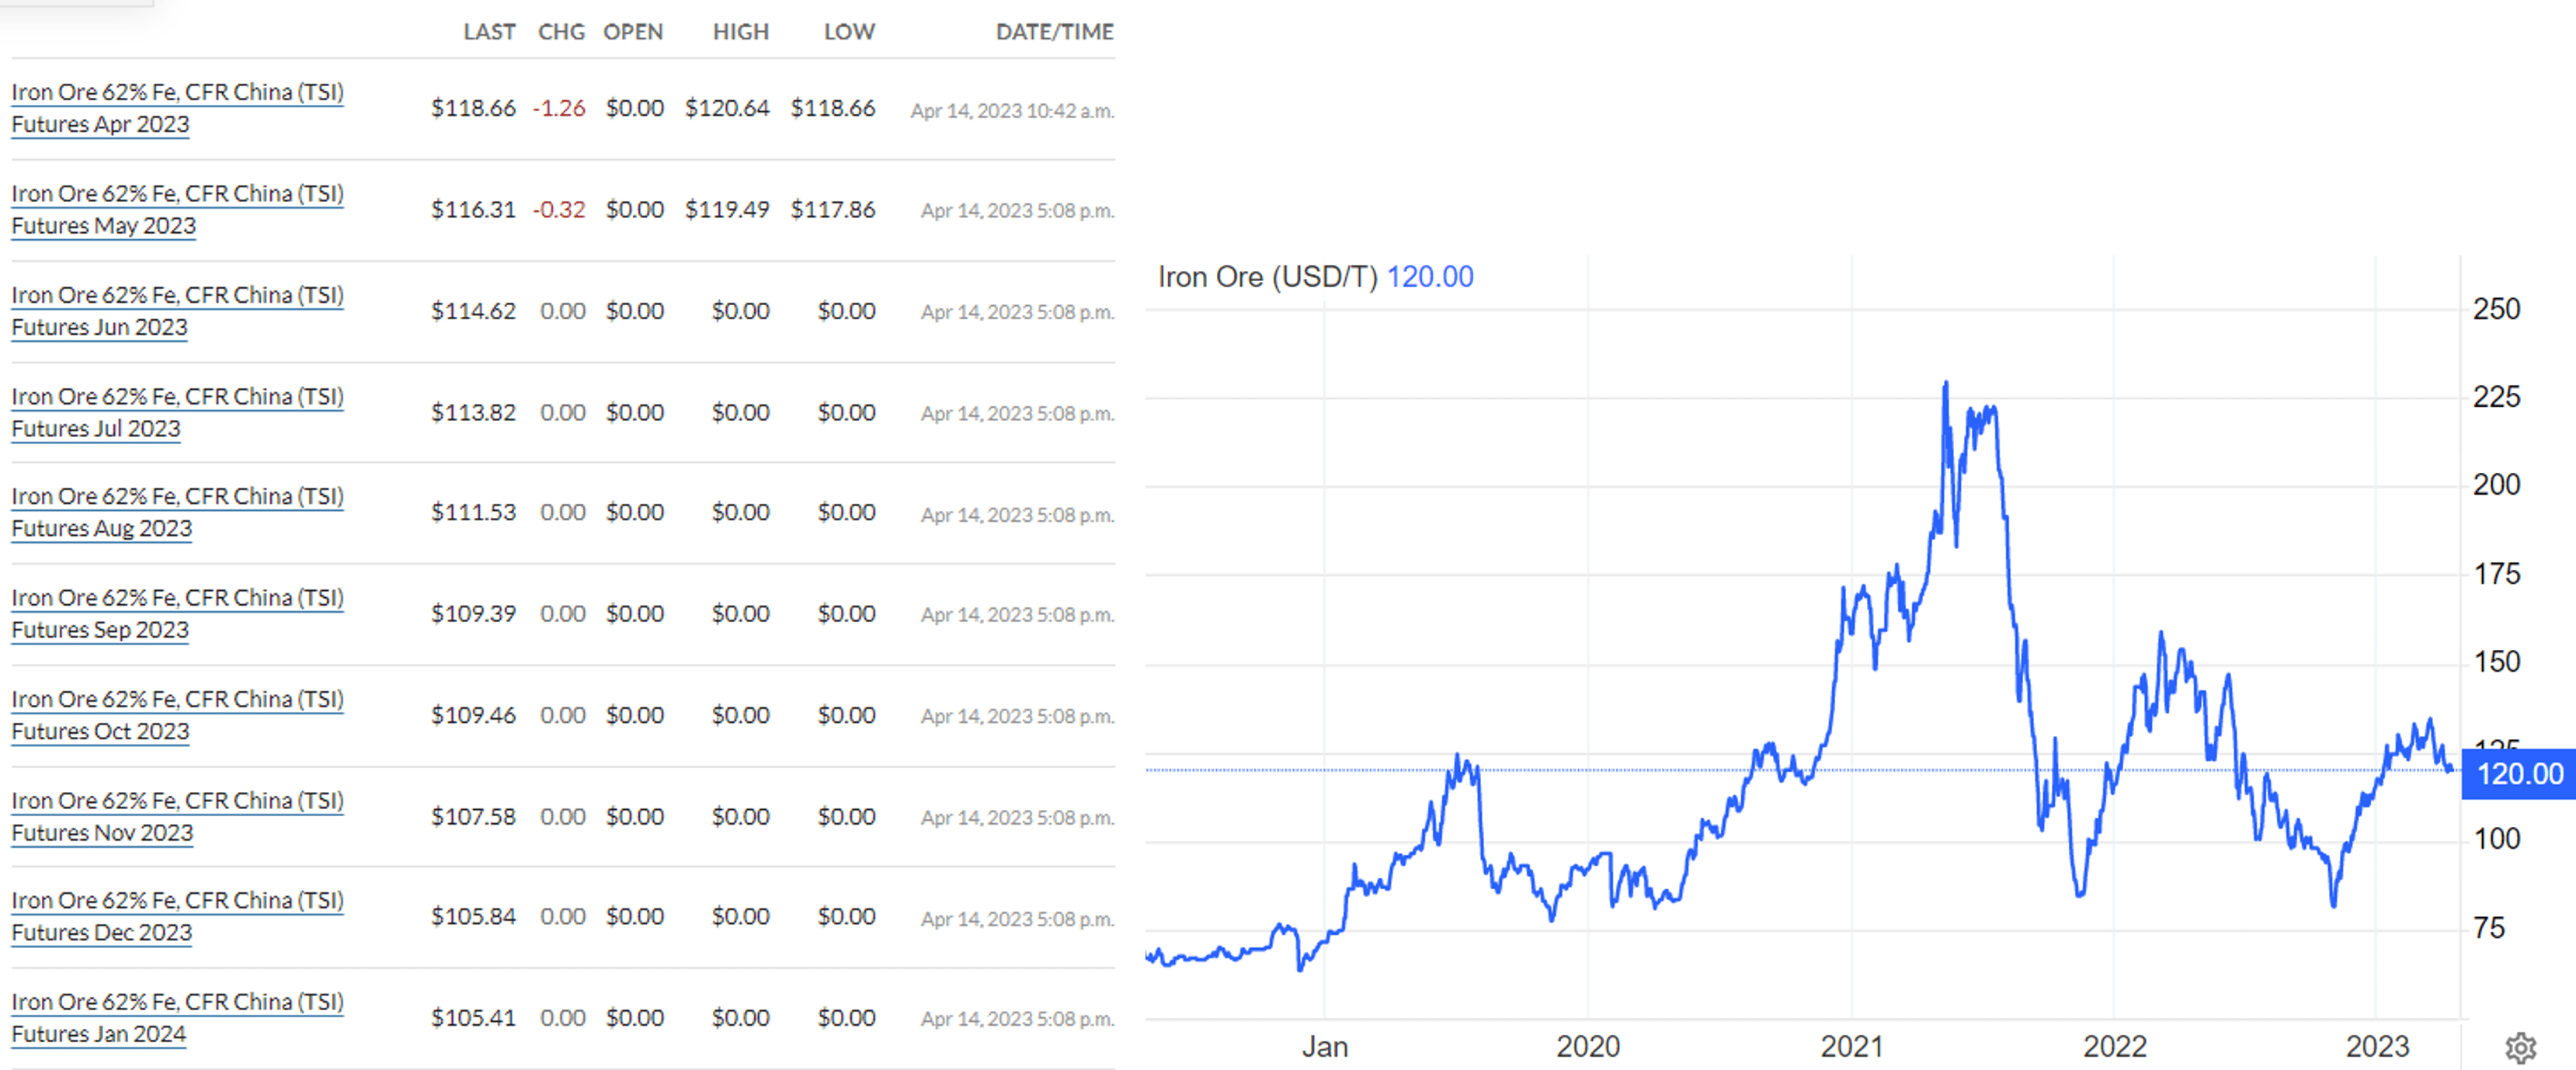The image size is (2576, 1070).
Task: Click the LAST column header
Action: click(489, 32)
